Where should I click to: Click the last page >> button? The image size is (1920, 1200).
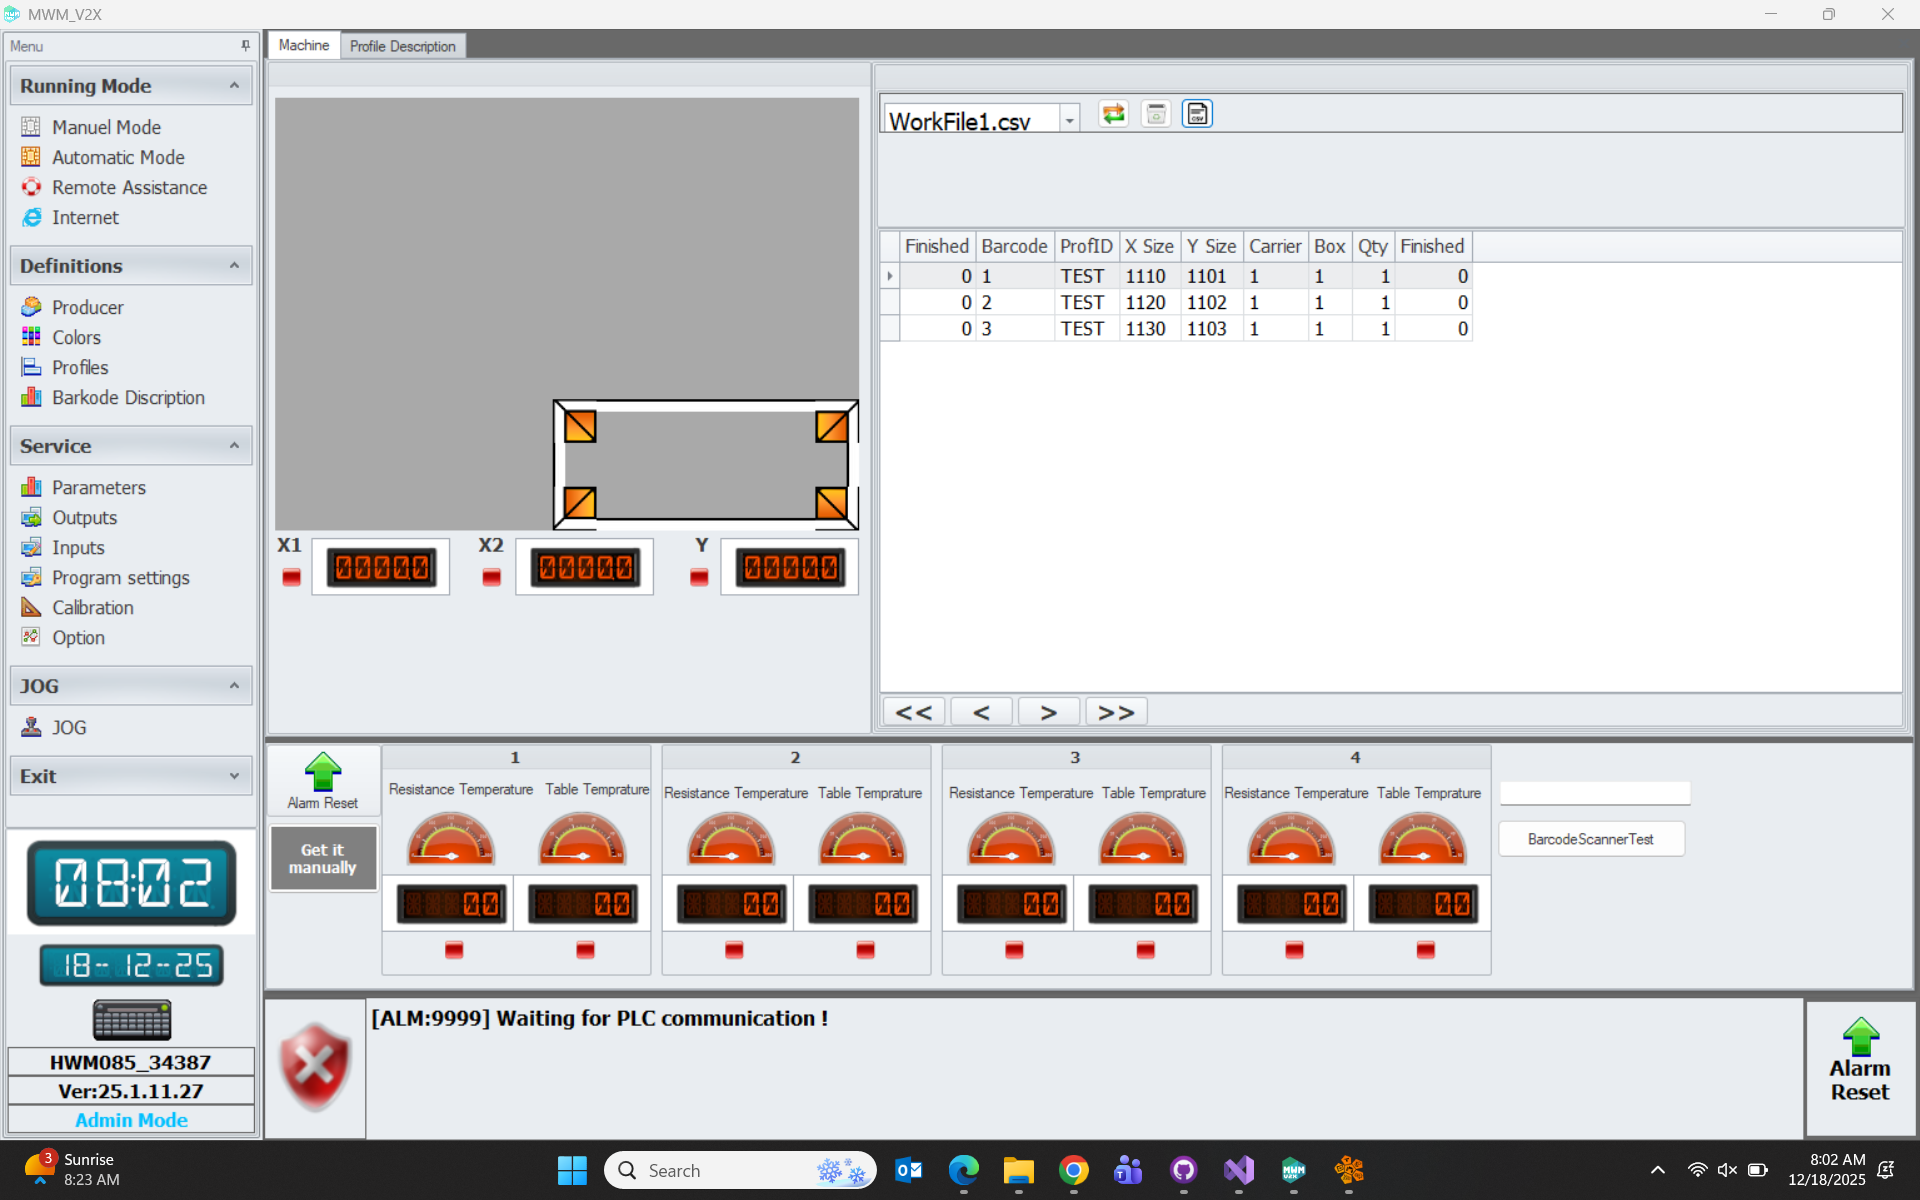point(1116,712)
